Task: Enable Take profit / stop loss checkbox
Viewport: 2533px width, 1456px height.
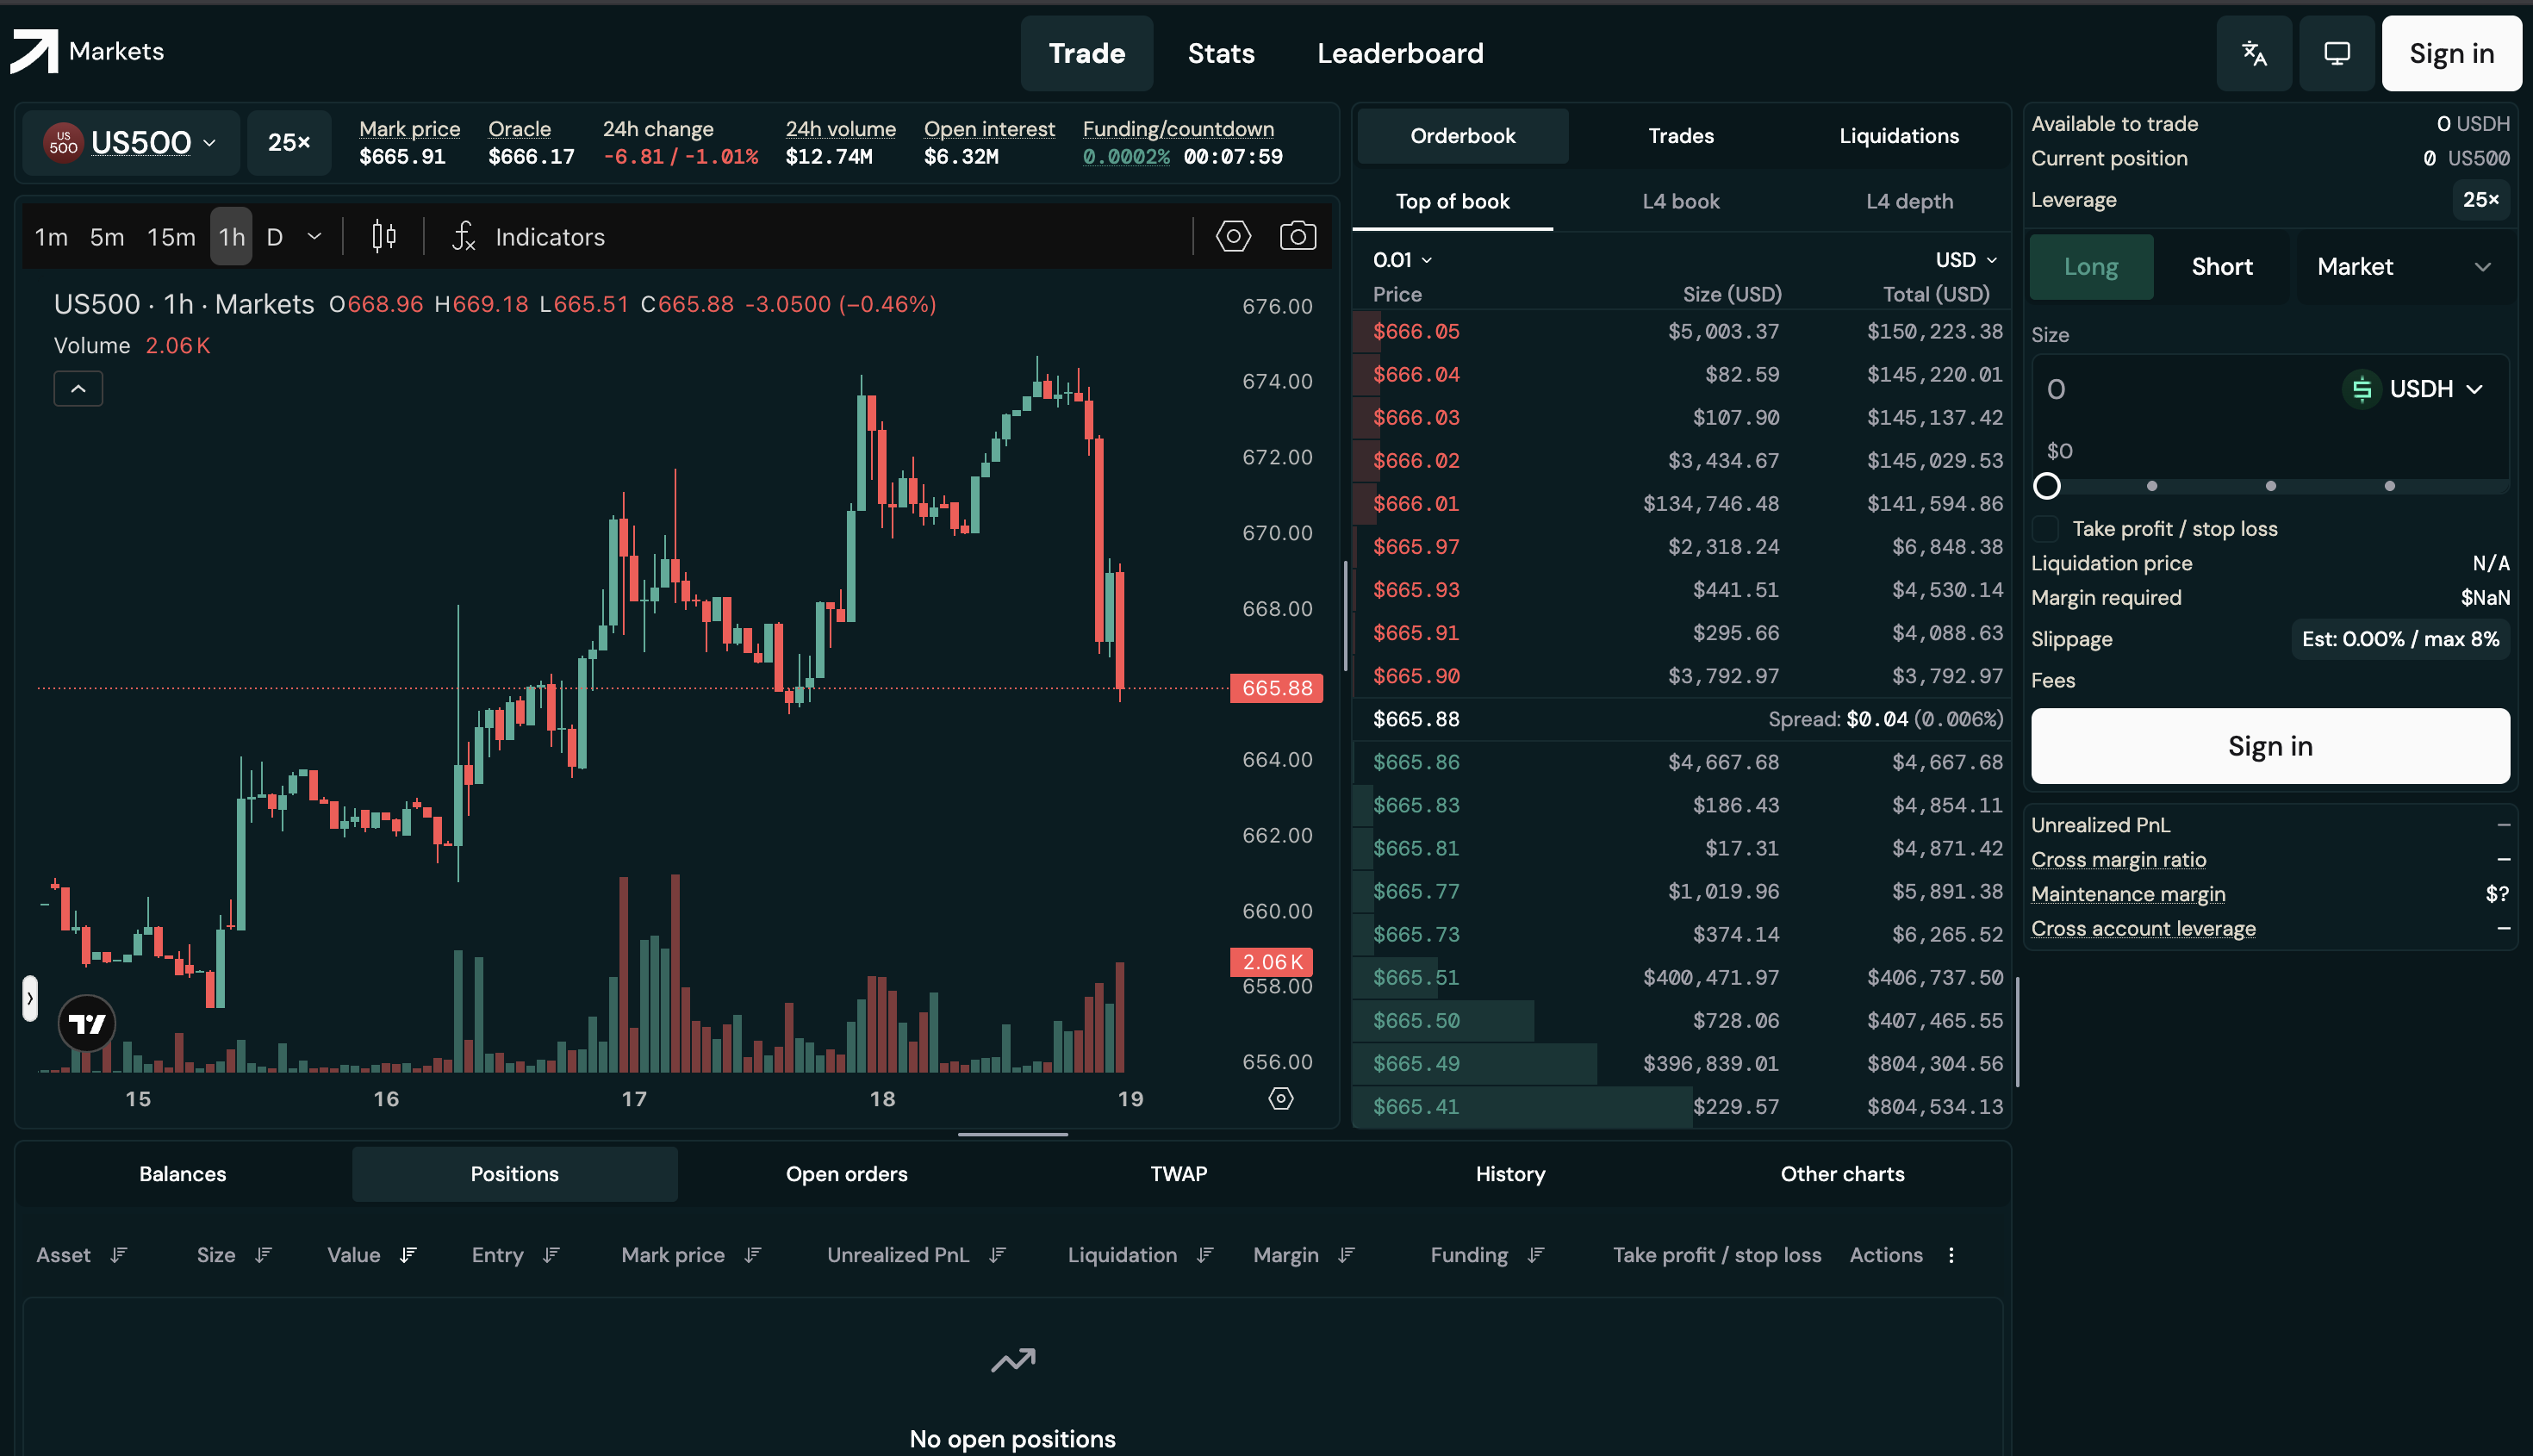Action: coord(2046,529)
